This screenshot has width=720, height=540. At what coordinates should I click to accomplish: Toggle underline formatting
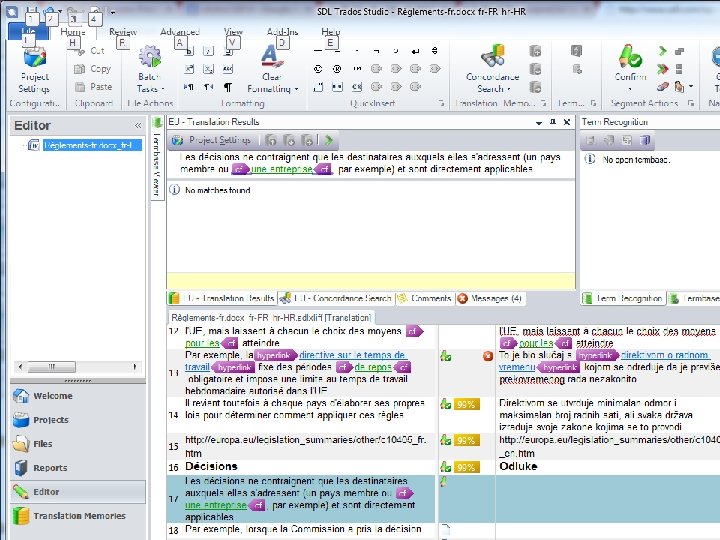(x=228, y=51)
